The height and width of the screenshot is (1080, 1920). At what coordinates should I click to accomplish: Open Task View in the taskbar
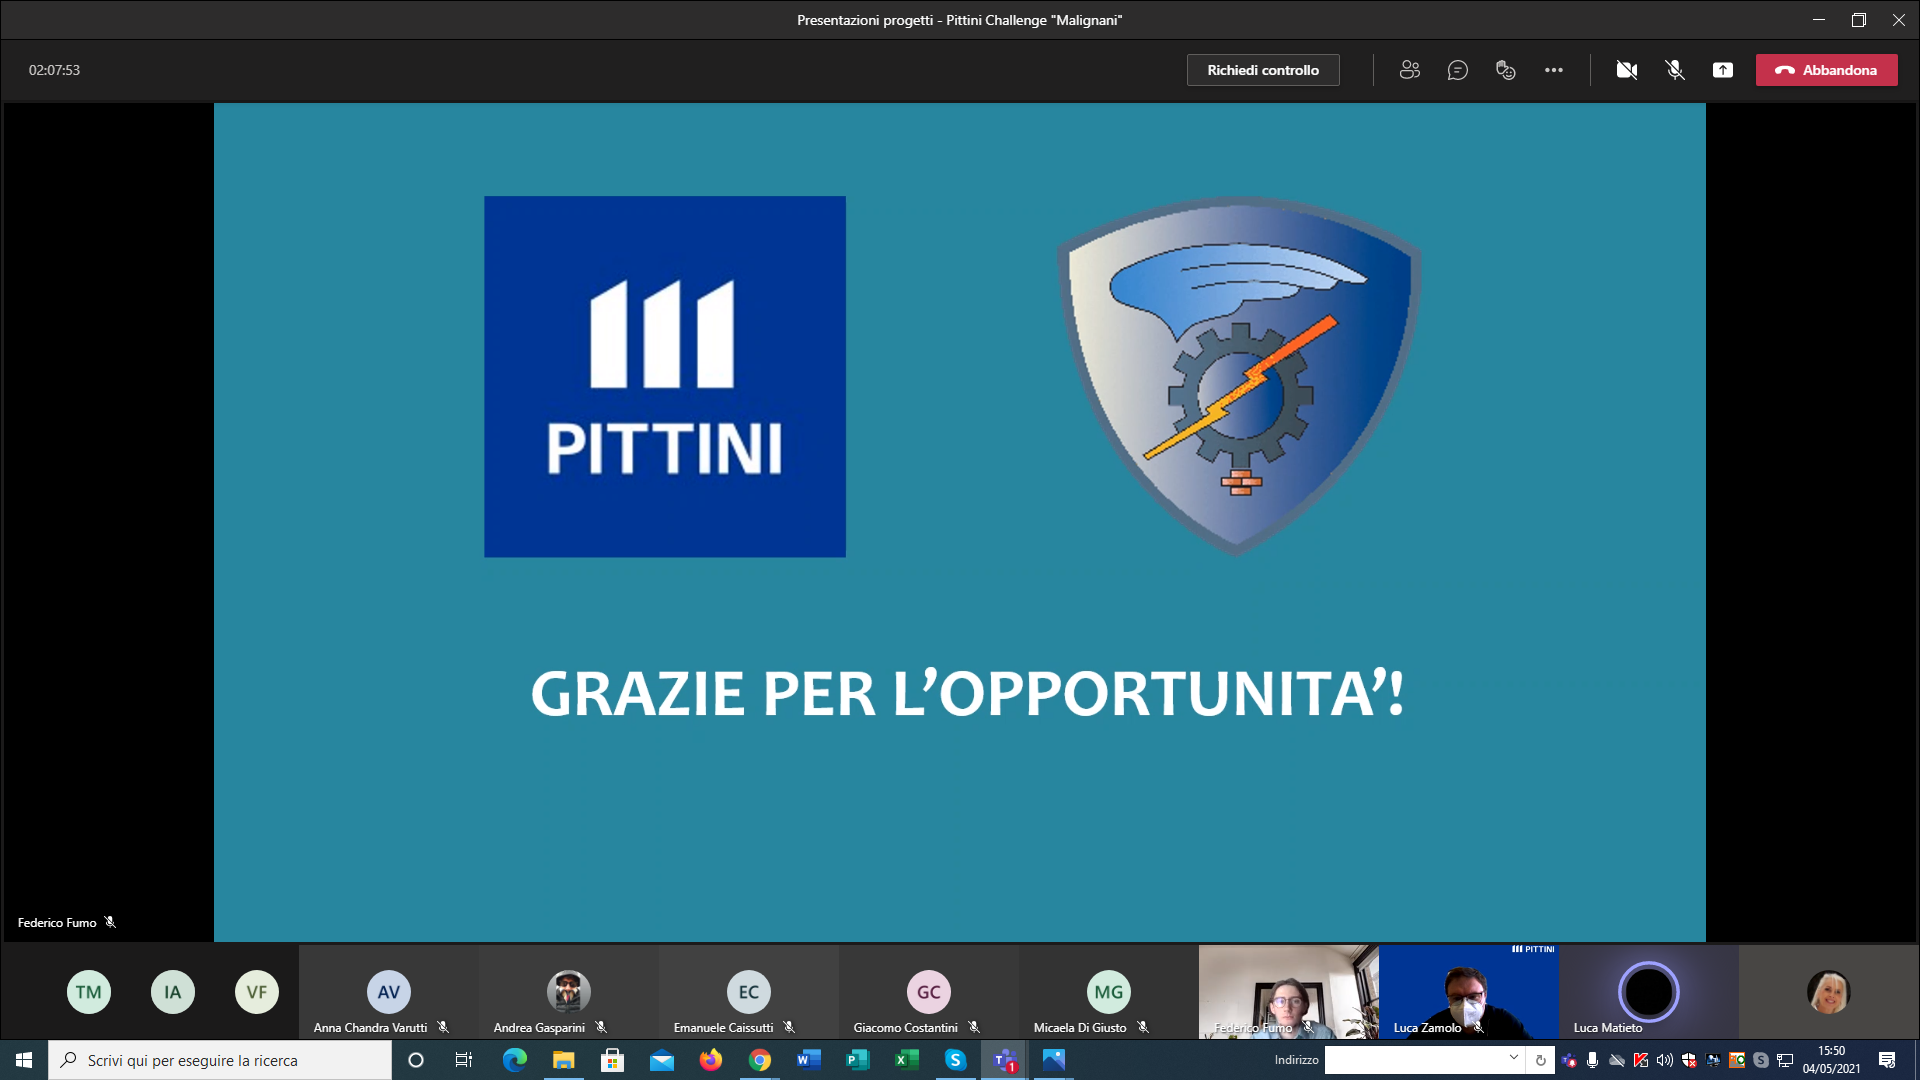click(x=464, y=1060)
